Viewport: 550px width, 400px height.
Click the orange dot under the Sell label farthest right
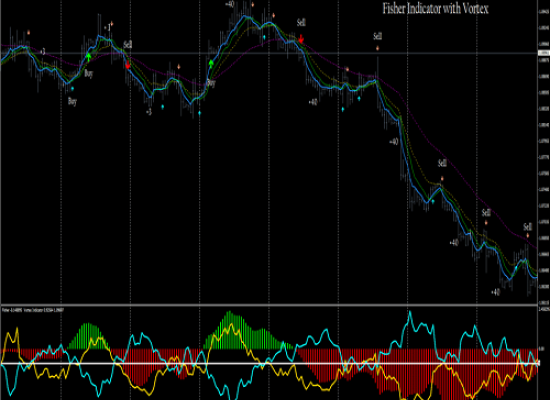(528, 235)
